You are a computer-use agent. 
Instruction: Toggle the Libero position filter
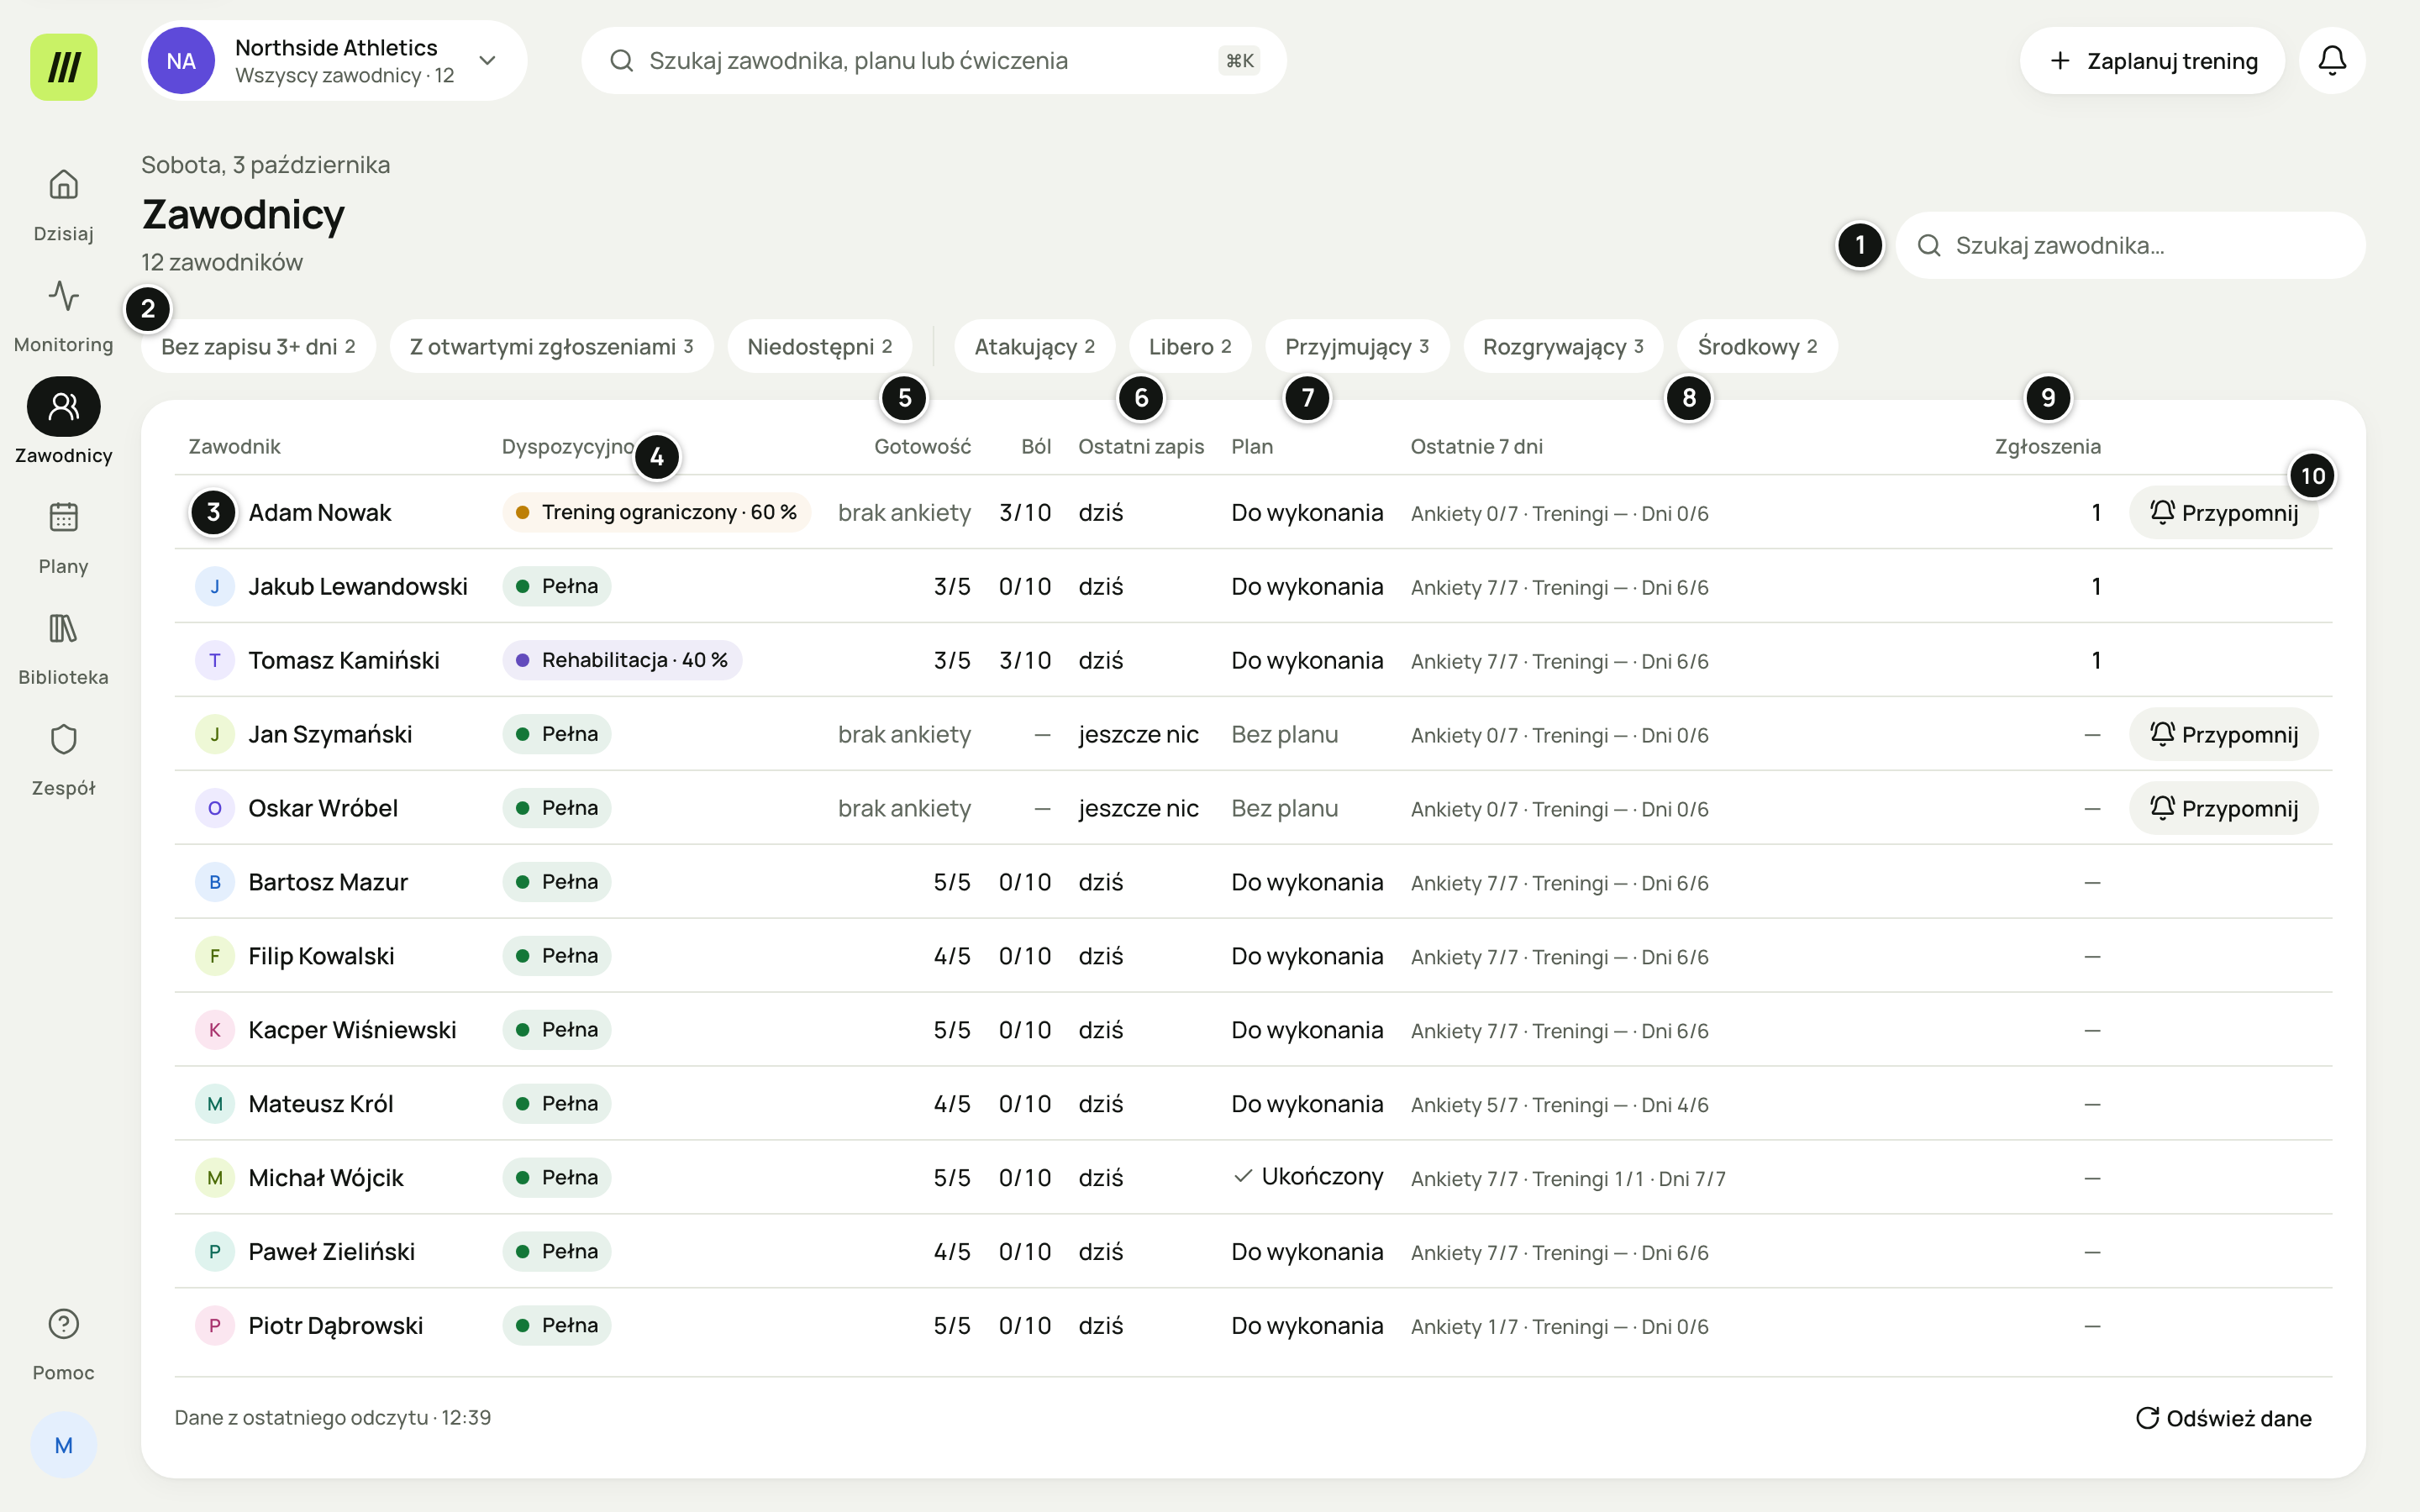pyautogui.click(x=1190, y=346)
